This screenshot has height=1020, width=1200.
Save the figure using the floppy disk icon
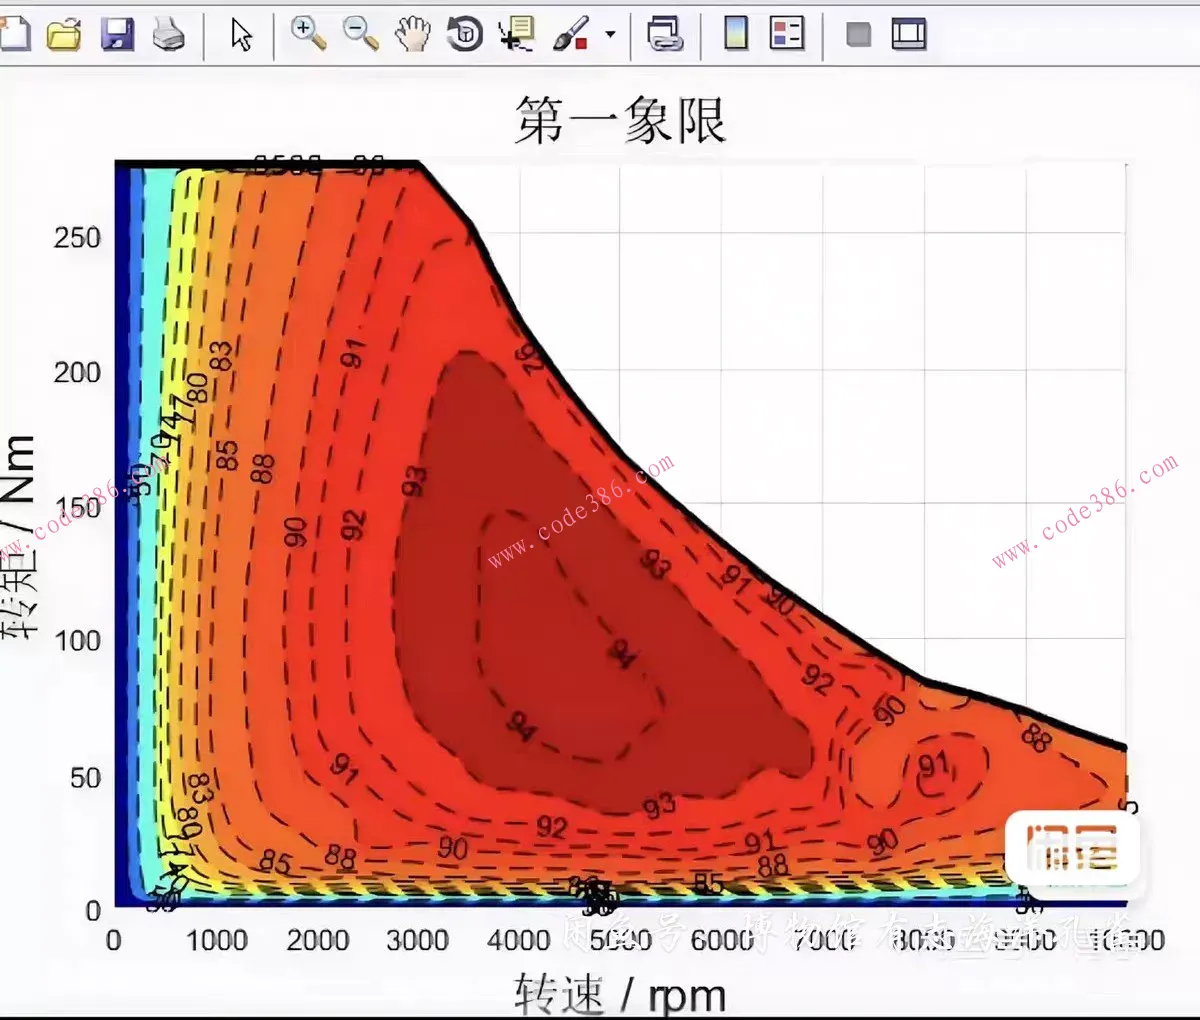pyautogui.click(x=117, y=35)
